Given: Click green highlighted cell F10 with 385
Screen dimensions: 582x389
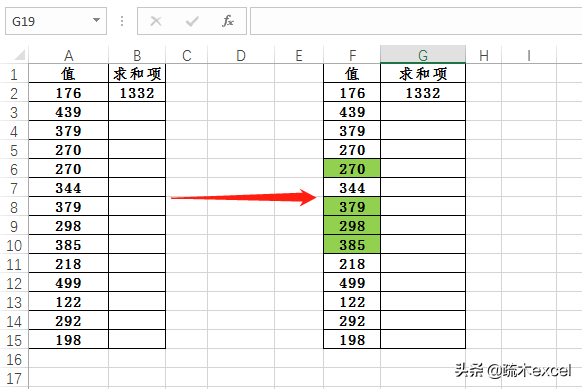Looking at the screenshot, I should pyautogui.click(x=352, y=245).
